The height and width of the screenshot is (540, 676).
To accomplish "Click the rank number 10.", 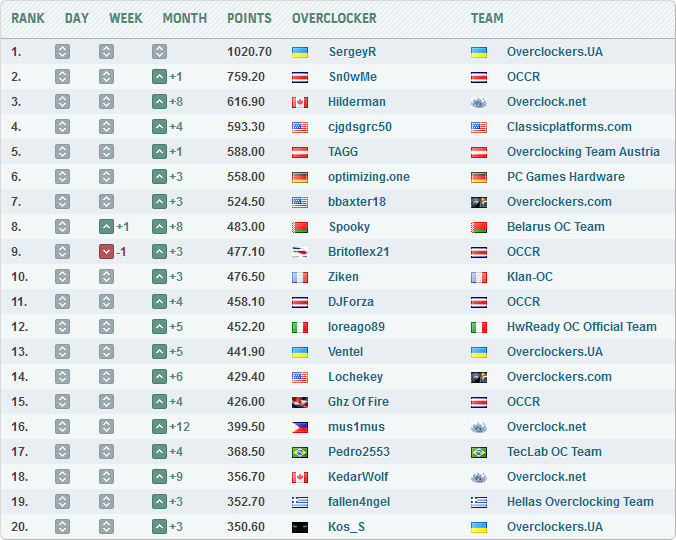I will (x=19, y=277).
